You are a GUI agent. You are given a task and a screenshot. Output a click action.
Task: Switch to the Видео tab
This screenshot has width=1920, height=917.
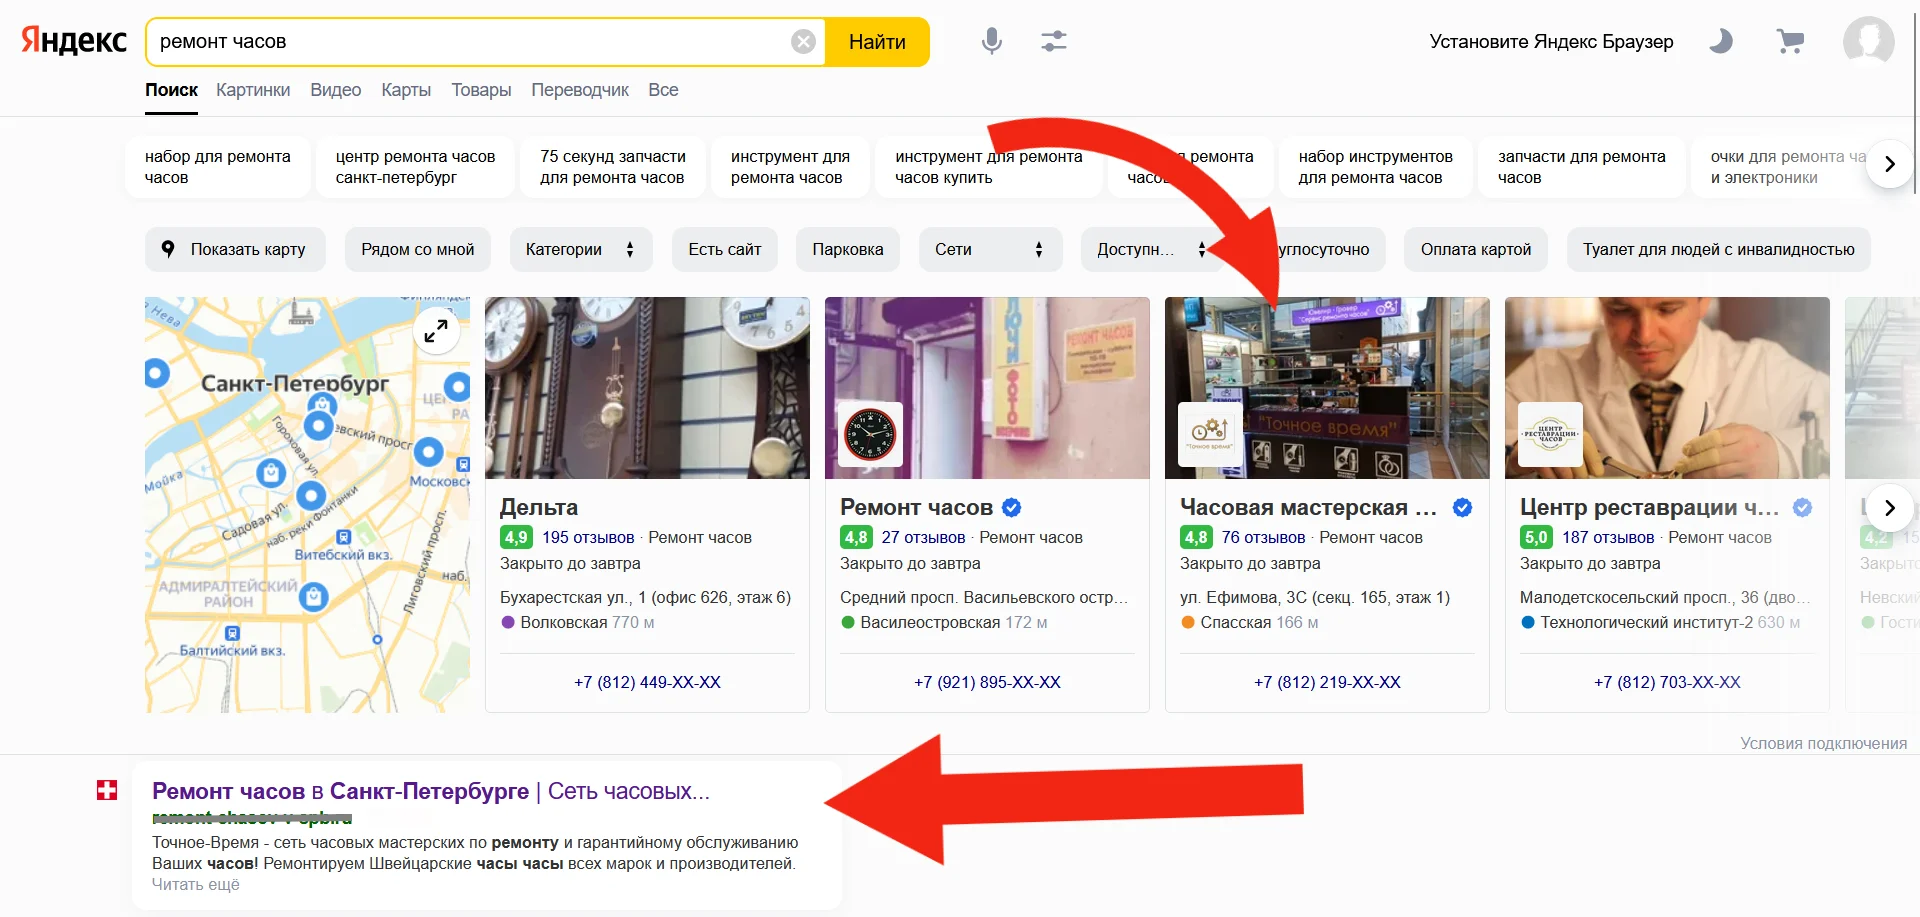tap(335, 90)
